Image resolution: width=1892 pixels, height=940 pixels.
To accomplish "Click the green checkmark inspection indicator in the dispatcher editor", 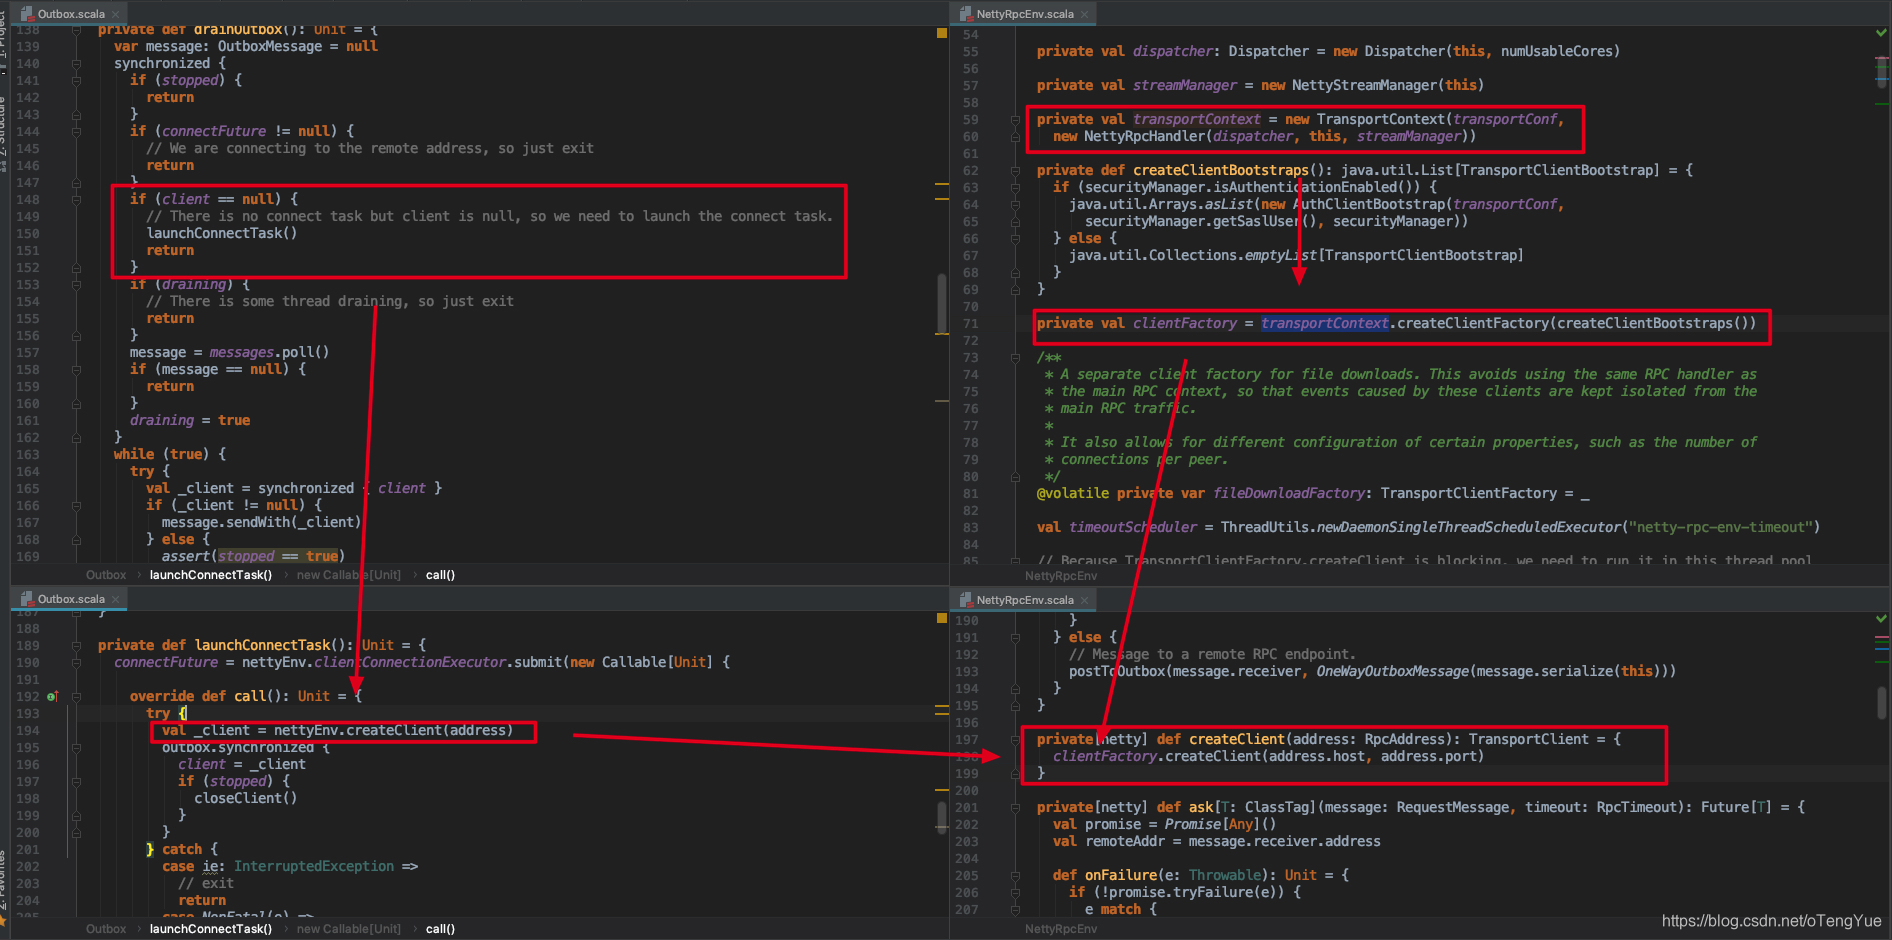I will (1881, 33).
